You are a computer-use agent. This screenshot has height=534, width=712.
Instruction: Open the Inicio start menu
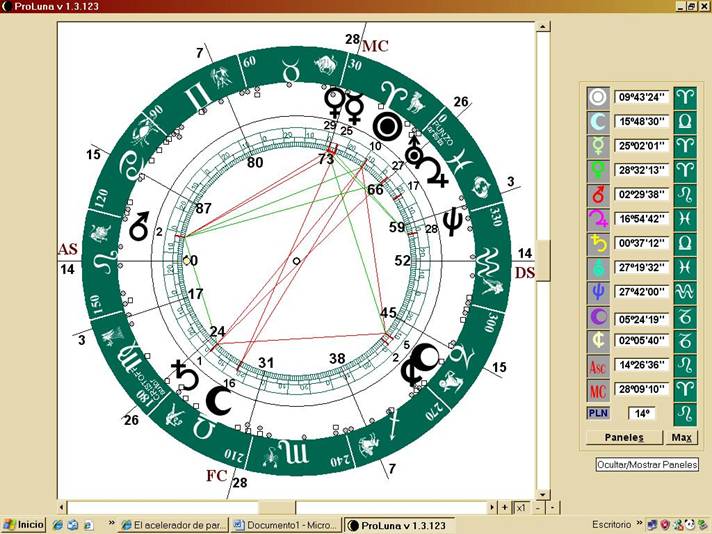24,524
